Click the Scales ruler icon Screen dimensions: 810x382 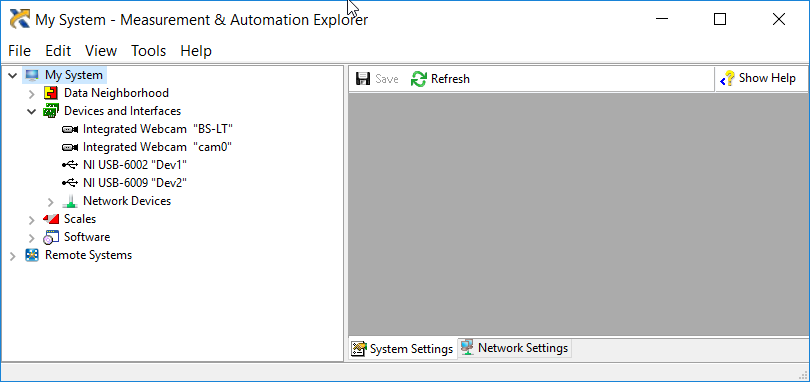[x=51, y=219]
